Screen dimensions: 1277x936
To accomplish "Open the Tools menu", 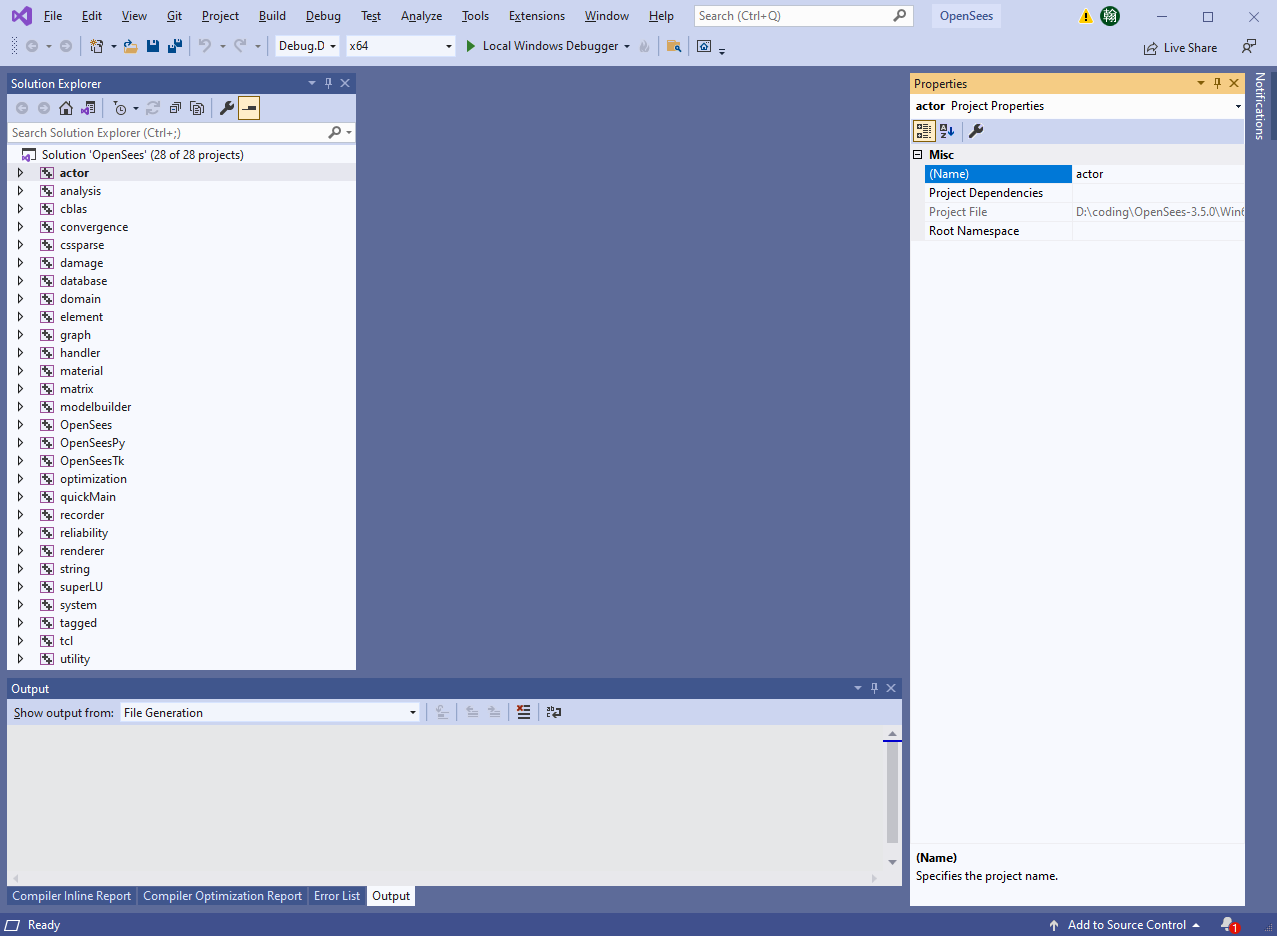I will [475, 16].
